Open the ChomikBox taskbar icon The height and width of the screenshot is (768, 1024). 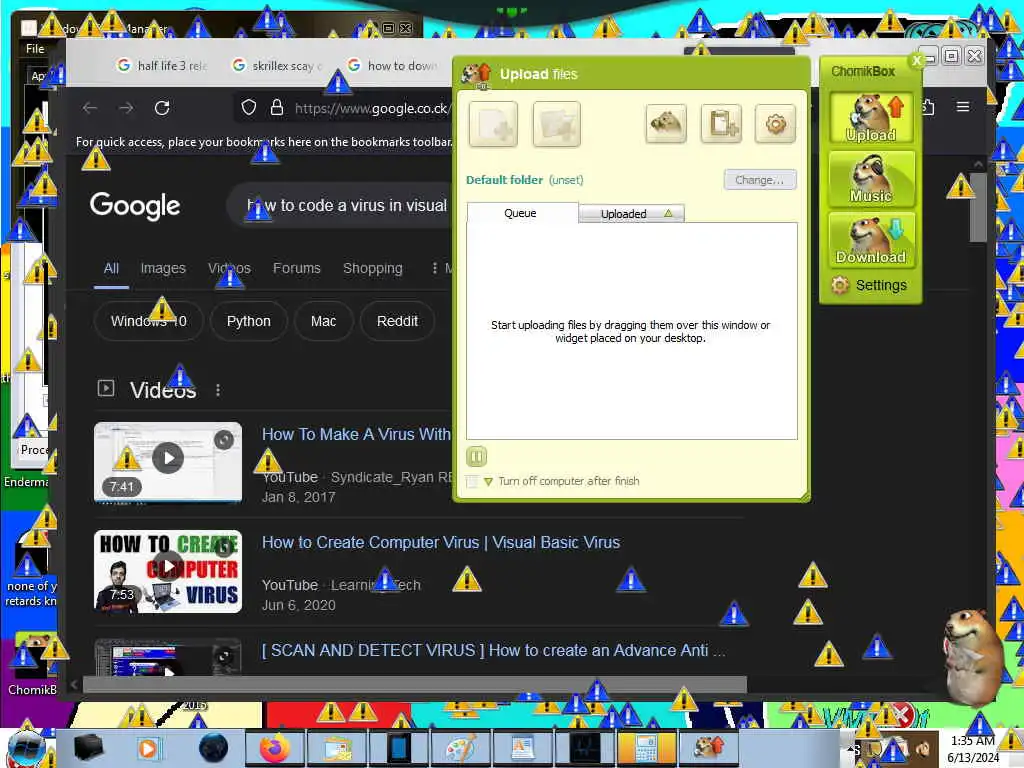[709, 748]
